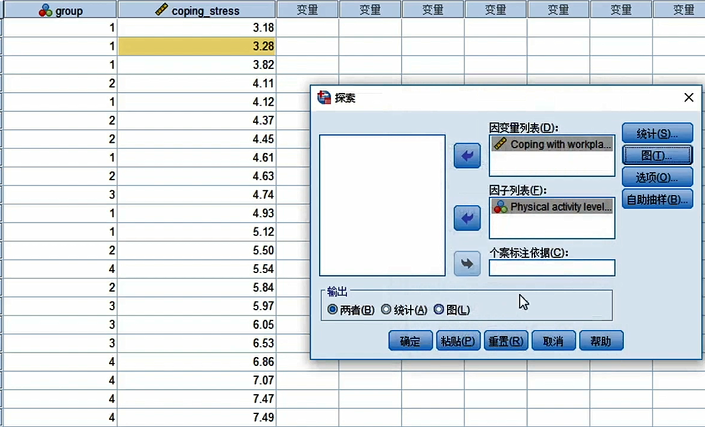Click nominal icon of Physical activity level item
The height and width of the screenshot is (427, 705).
pyautogui.click(x=500, y=207)
